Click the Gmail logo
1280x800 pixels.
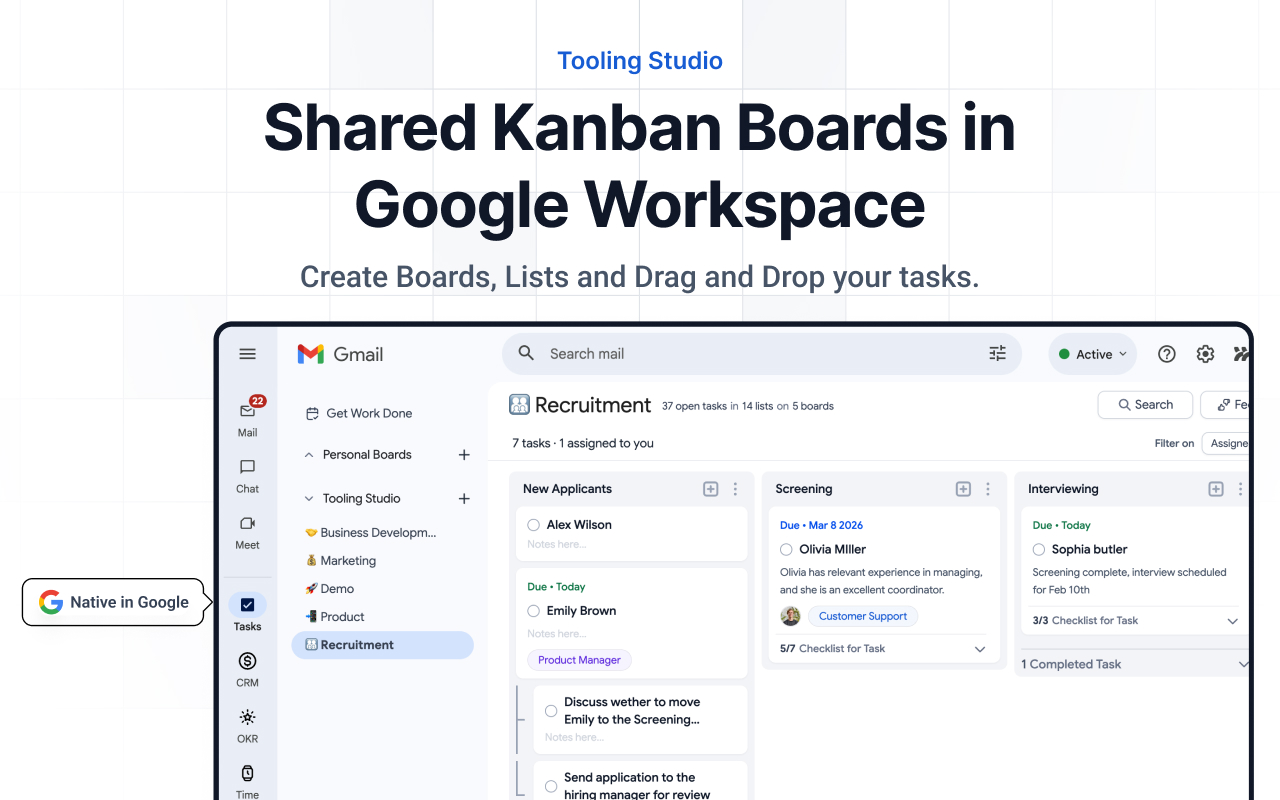341,354
